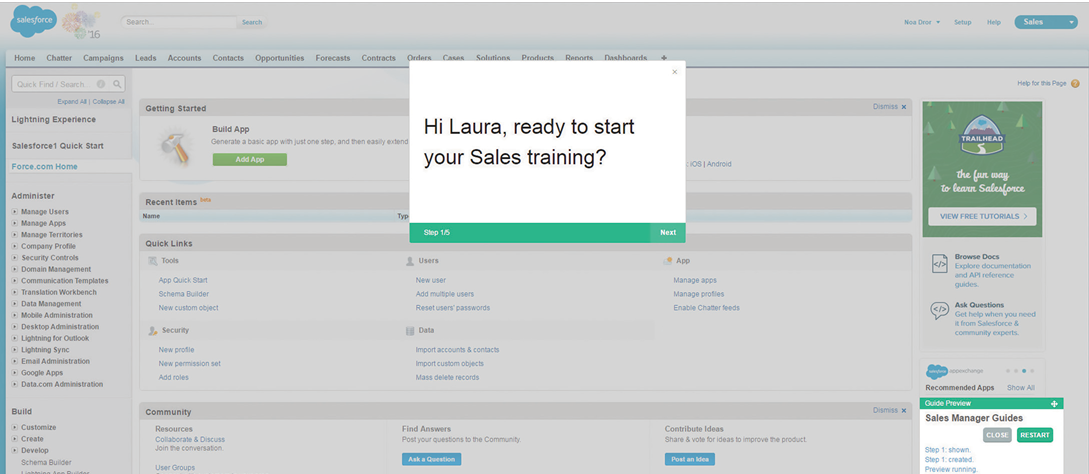1089x474 pixels.
Task: Open the Home tab
Action: click(x=24, y=58)
